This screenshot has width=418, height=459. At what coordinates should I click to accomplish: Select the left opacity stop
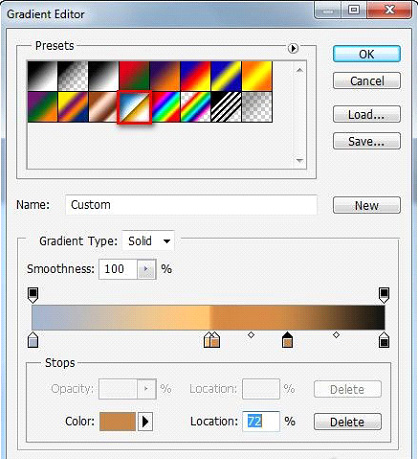point(33,295)
